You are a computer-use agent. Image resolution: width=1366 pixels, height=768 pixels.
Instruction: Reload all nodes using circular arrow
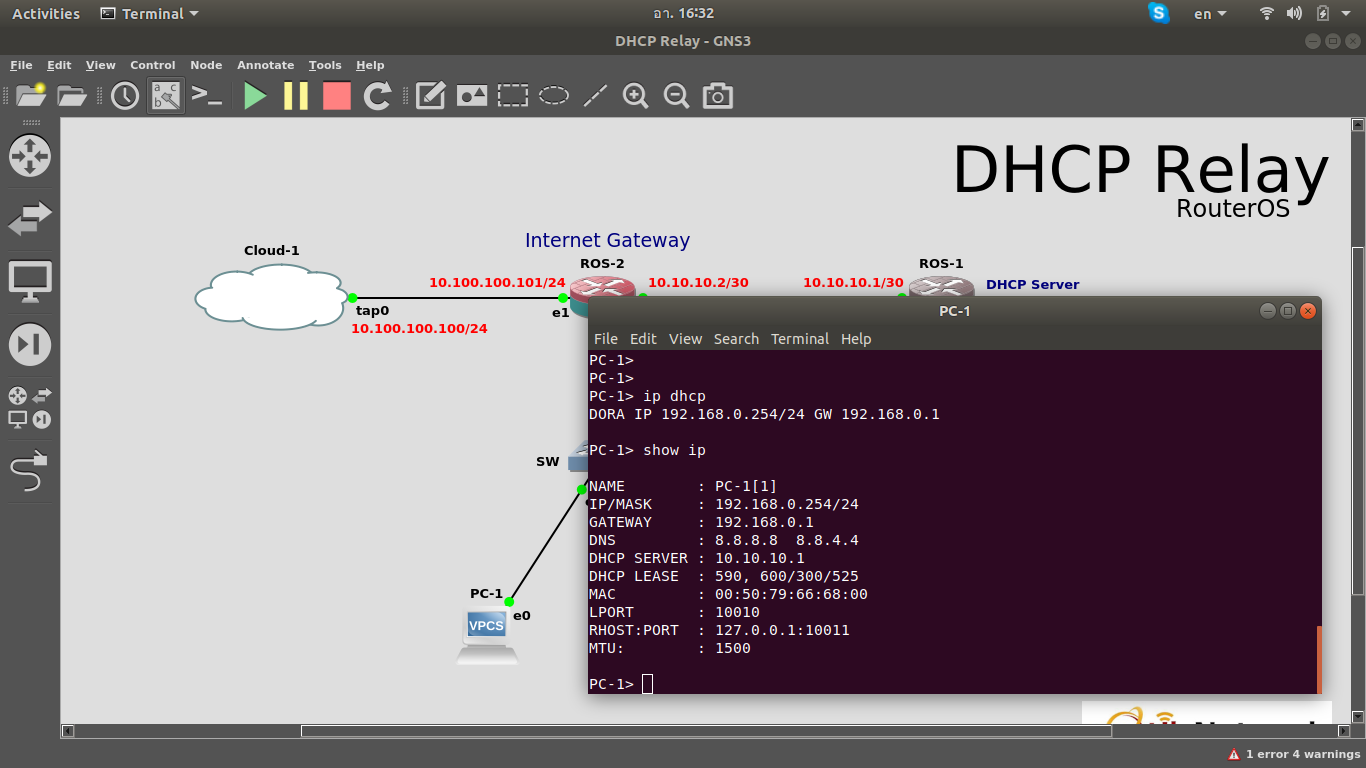click(377, 96)
